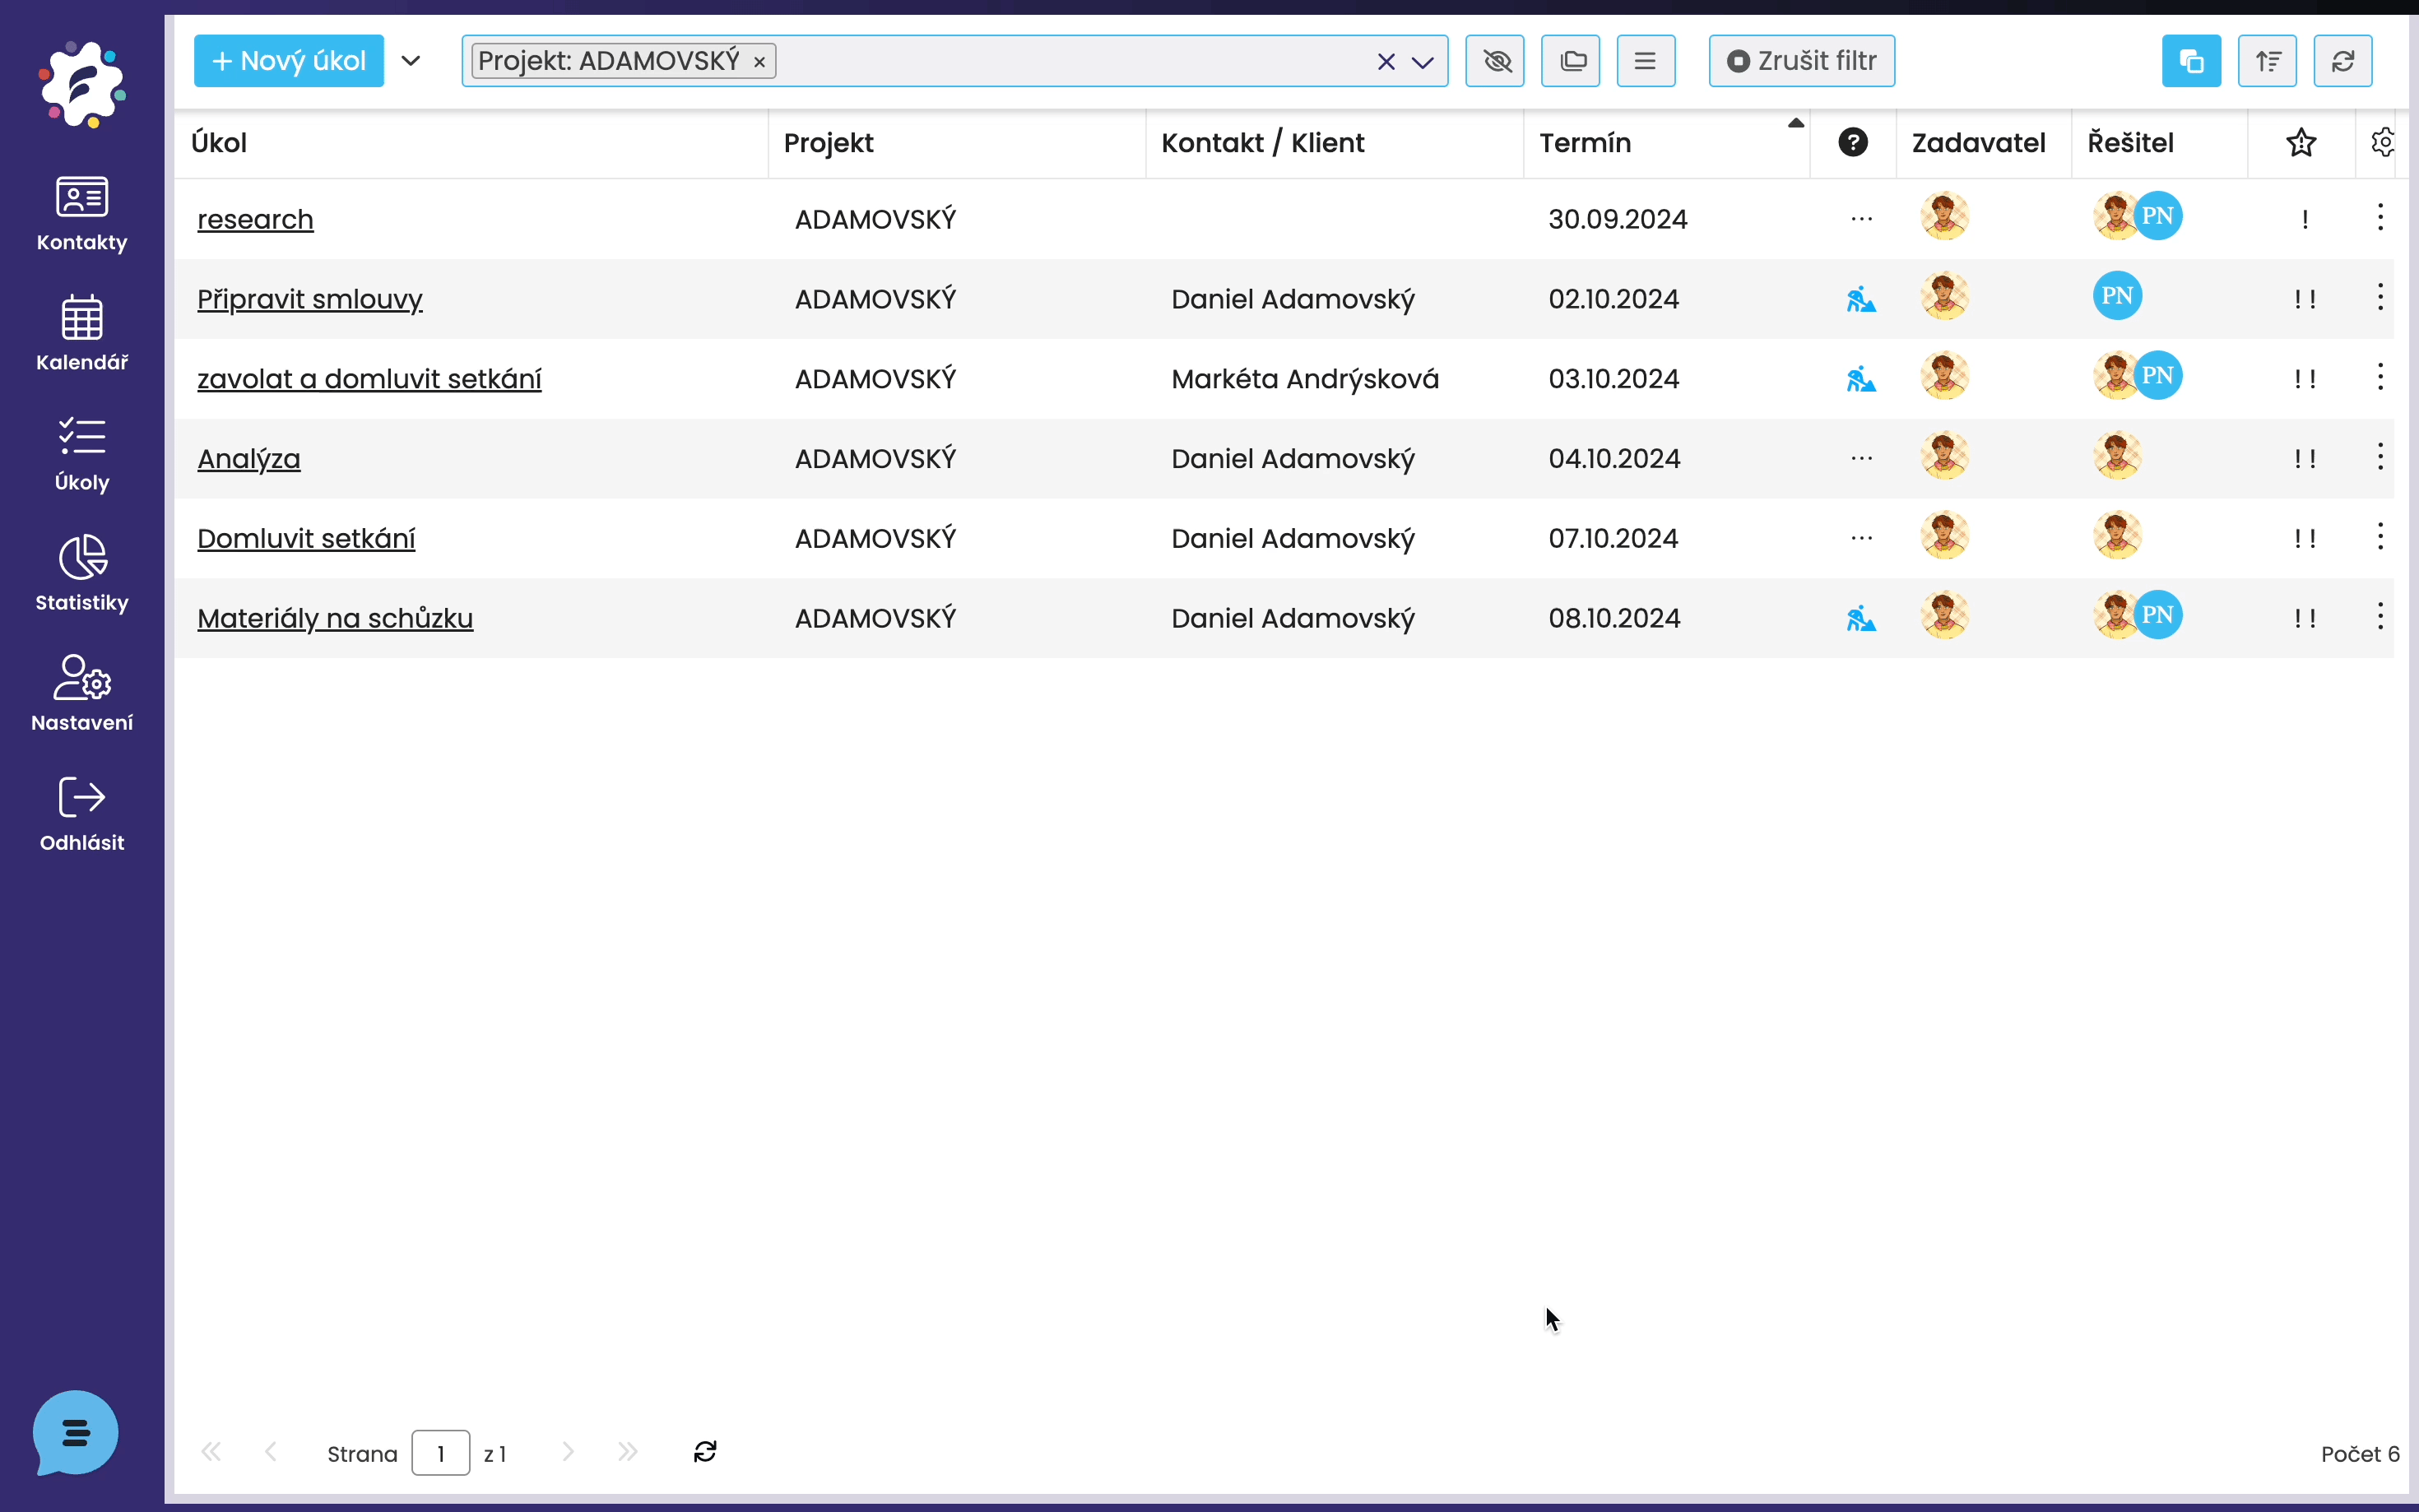Open the Domluvit setkání task
The width and height of the screenshot is (2419, 1512).
click(x=306, y=539)
